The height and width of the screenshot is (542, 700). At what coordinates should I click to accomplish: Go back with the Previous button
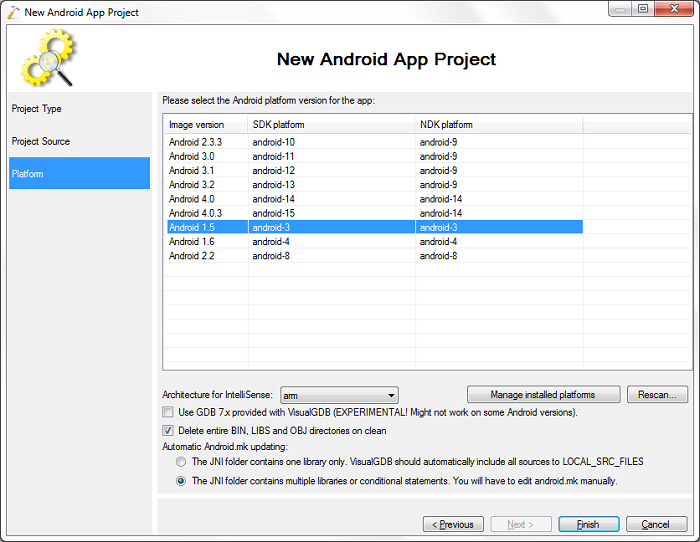click(453, 524)
